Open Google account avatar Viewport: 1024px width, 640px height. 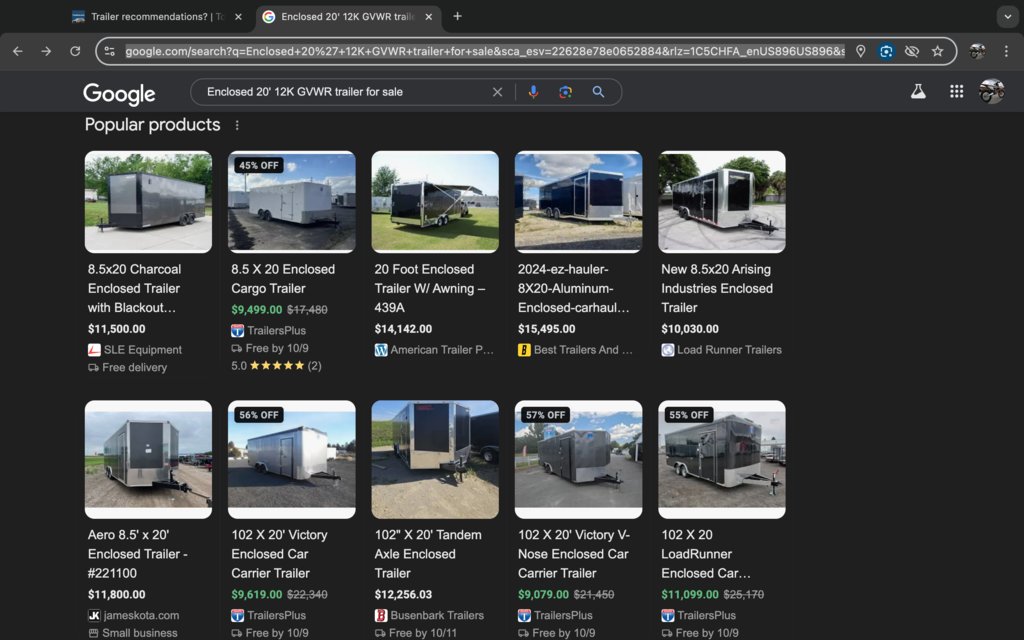point(991,91)
